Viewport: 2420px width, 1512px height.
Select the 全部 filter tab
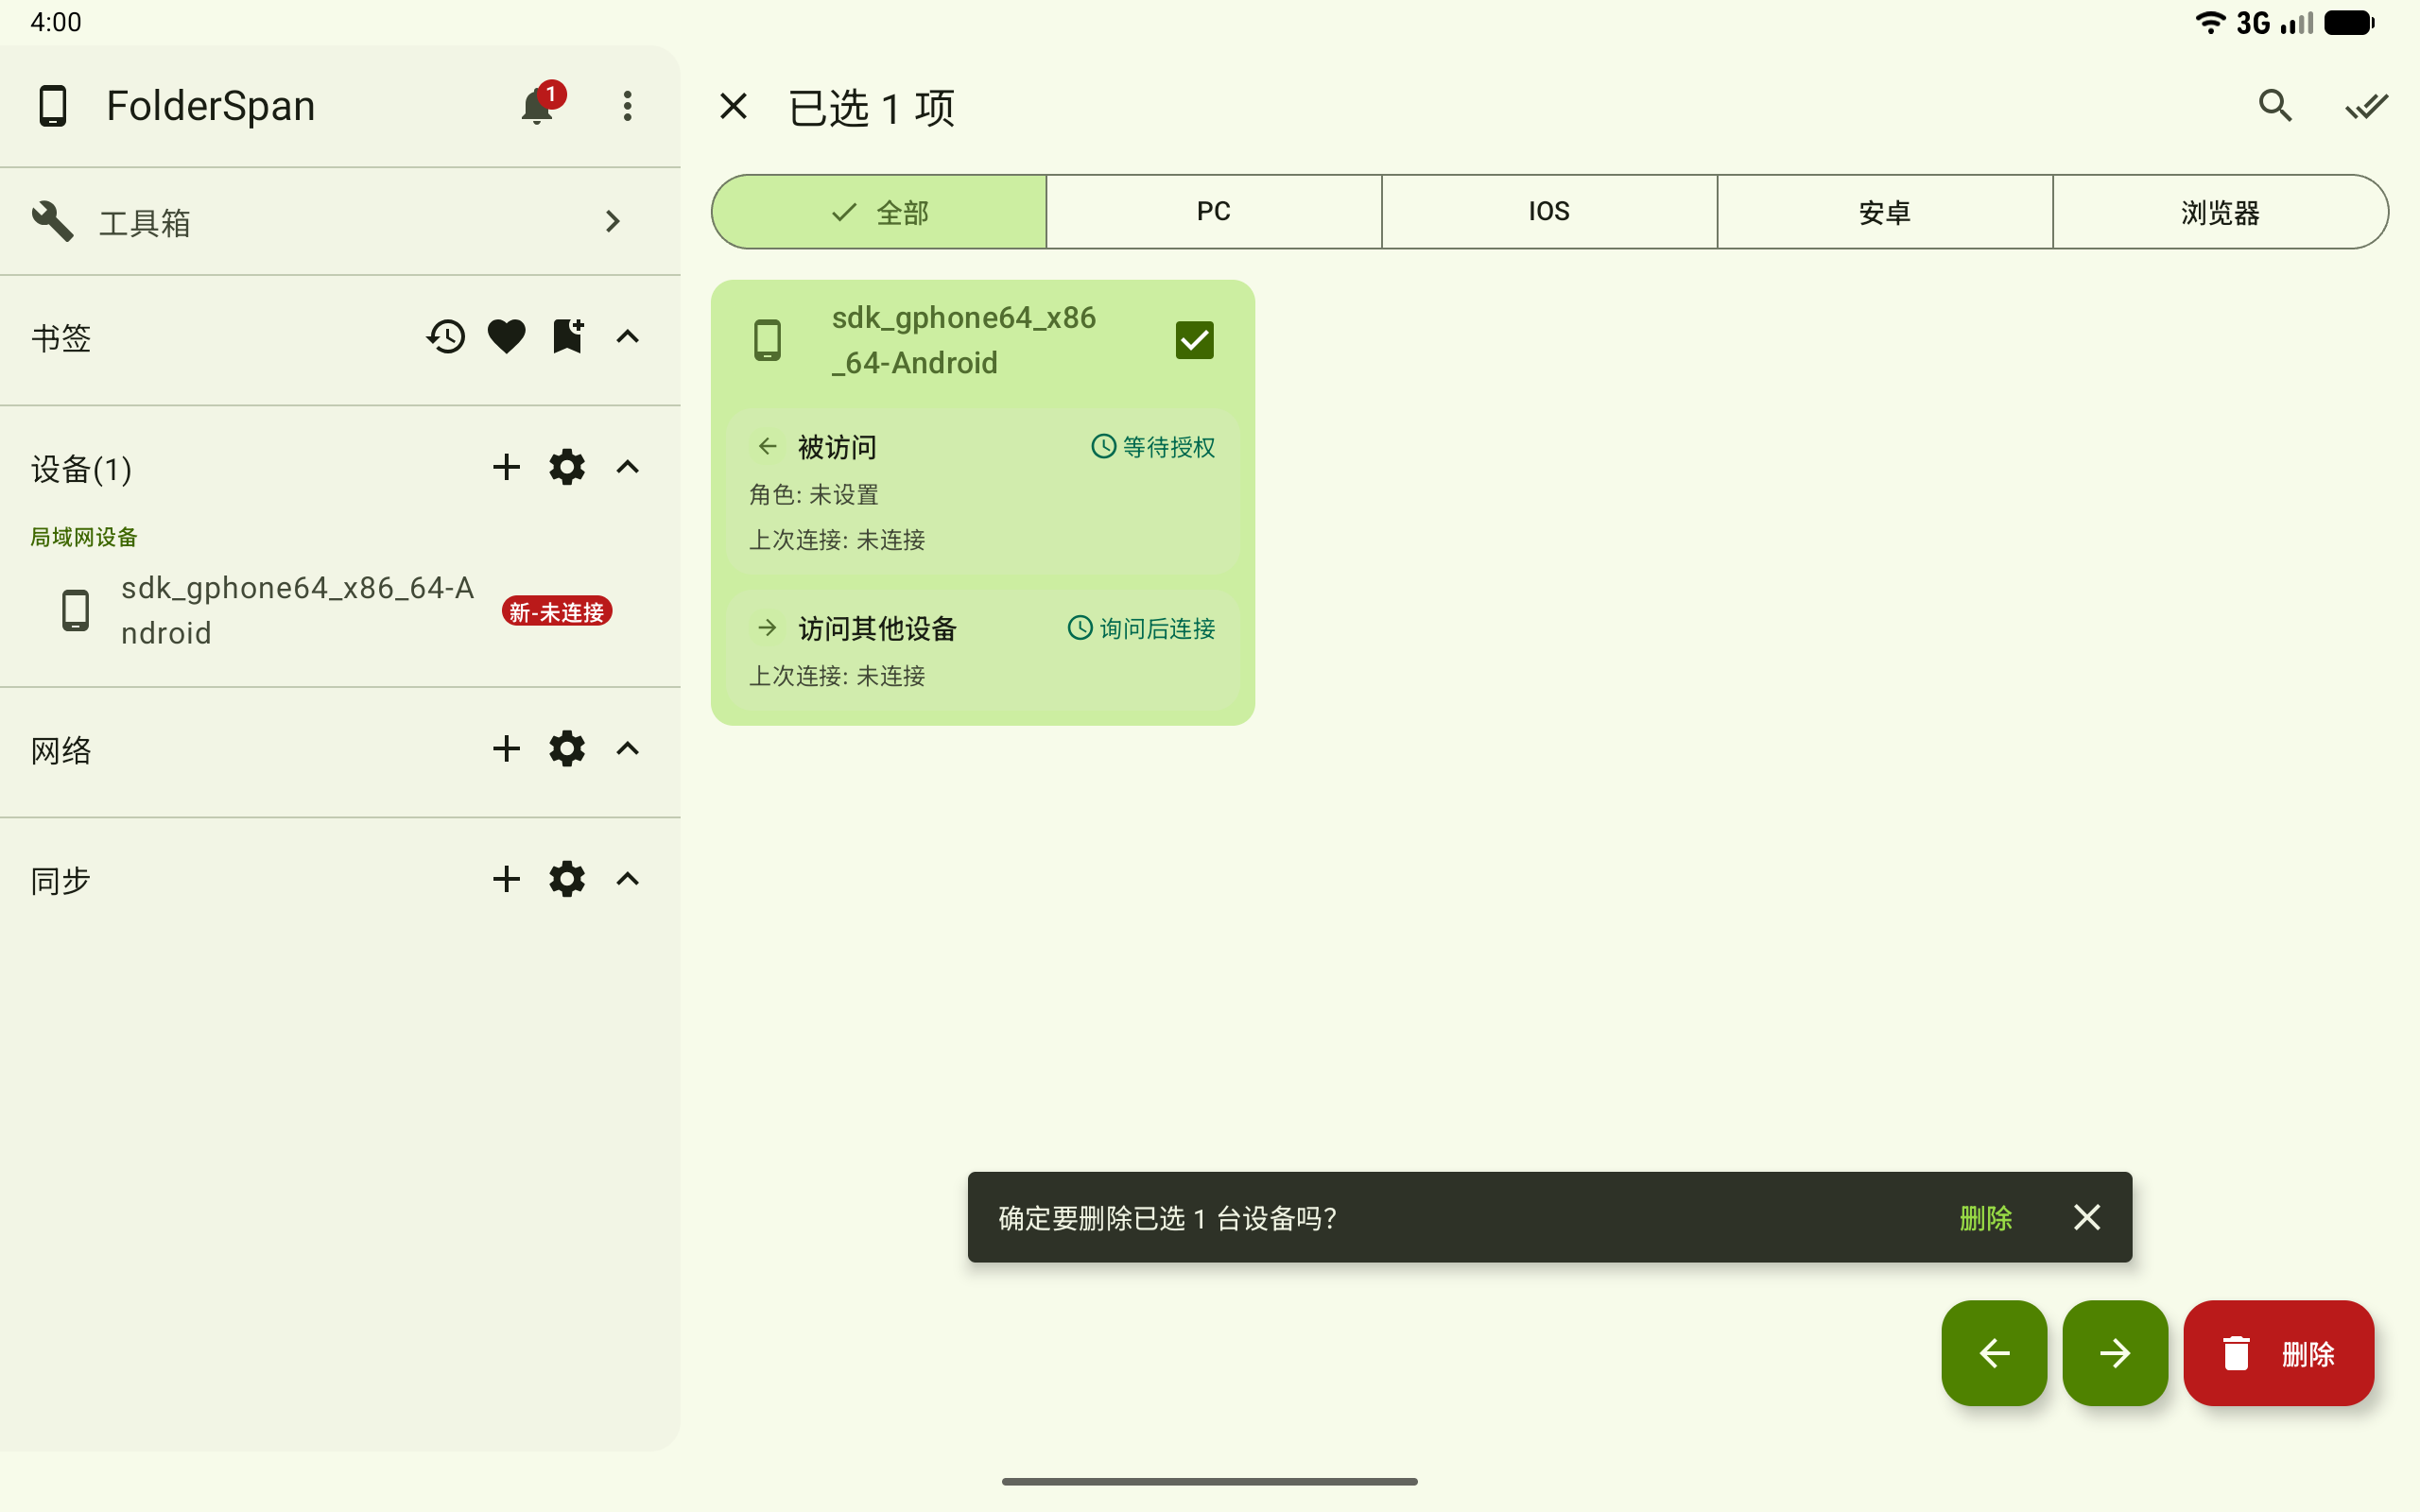tap(879, 212)
